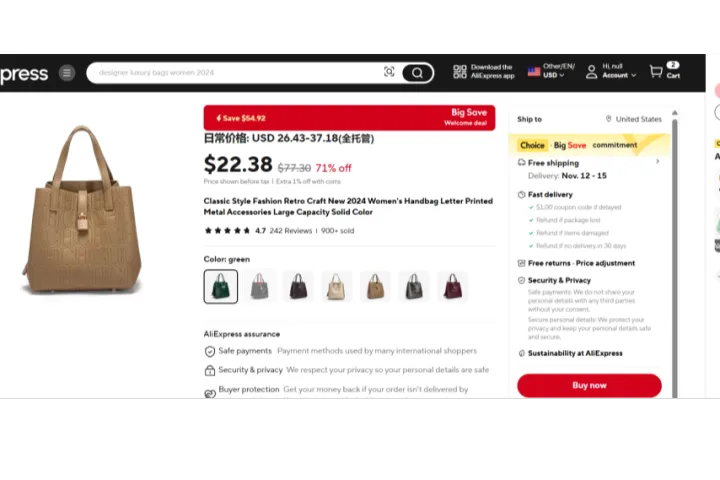The height and width of the screenshot is (480, 720).
Task: Click the camera image search icon
Action: click(389, 72)
